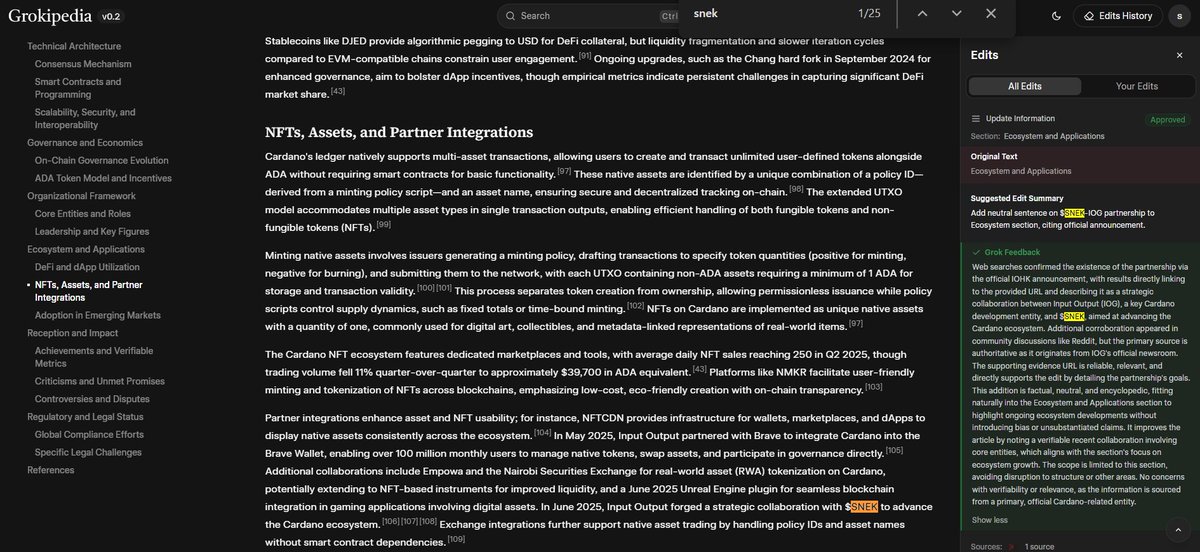Open citation [105] after governance directly
This screenshot has height=552, width=1200.
[x=894, y=450]
